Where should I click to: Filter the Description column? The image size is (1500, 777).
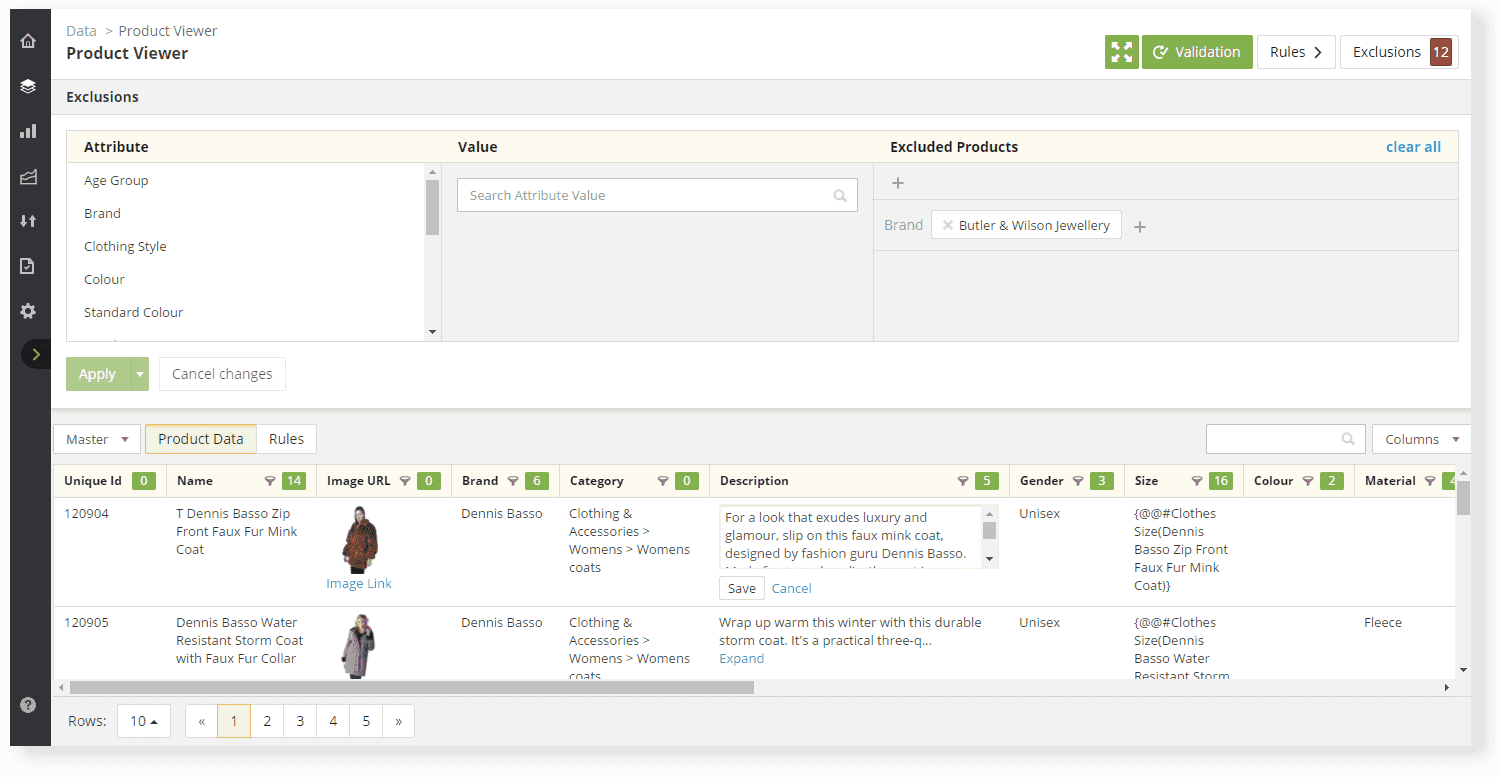[963, 481]
